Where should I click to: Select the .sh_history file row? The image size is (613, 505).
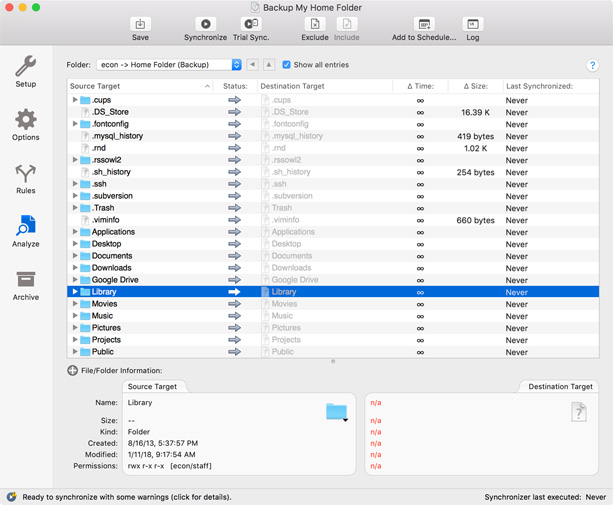(333, 172)
